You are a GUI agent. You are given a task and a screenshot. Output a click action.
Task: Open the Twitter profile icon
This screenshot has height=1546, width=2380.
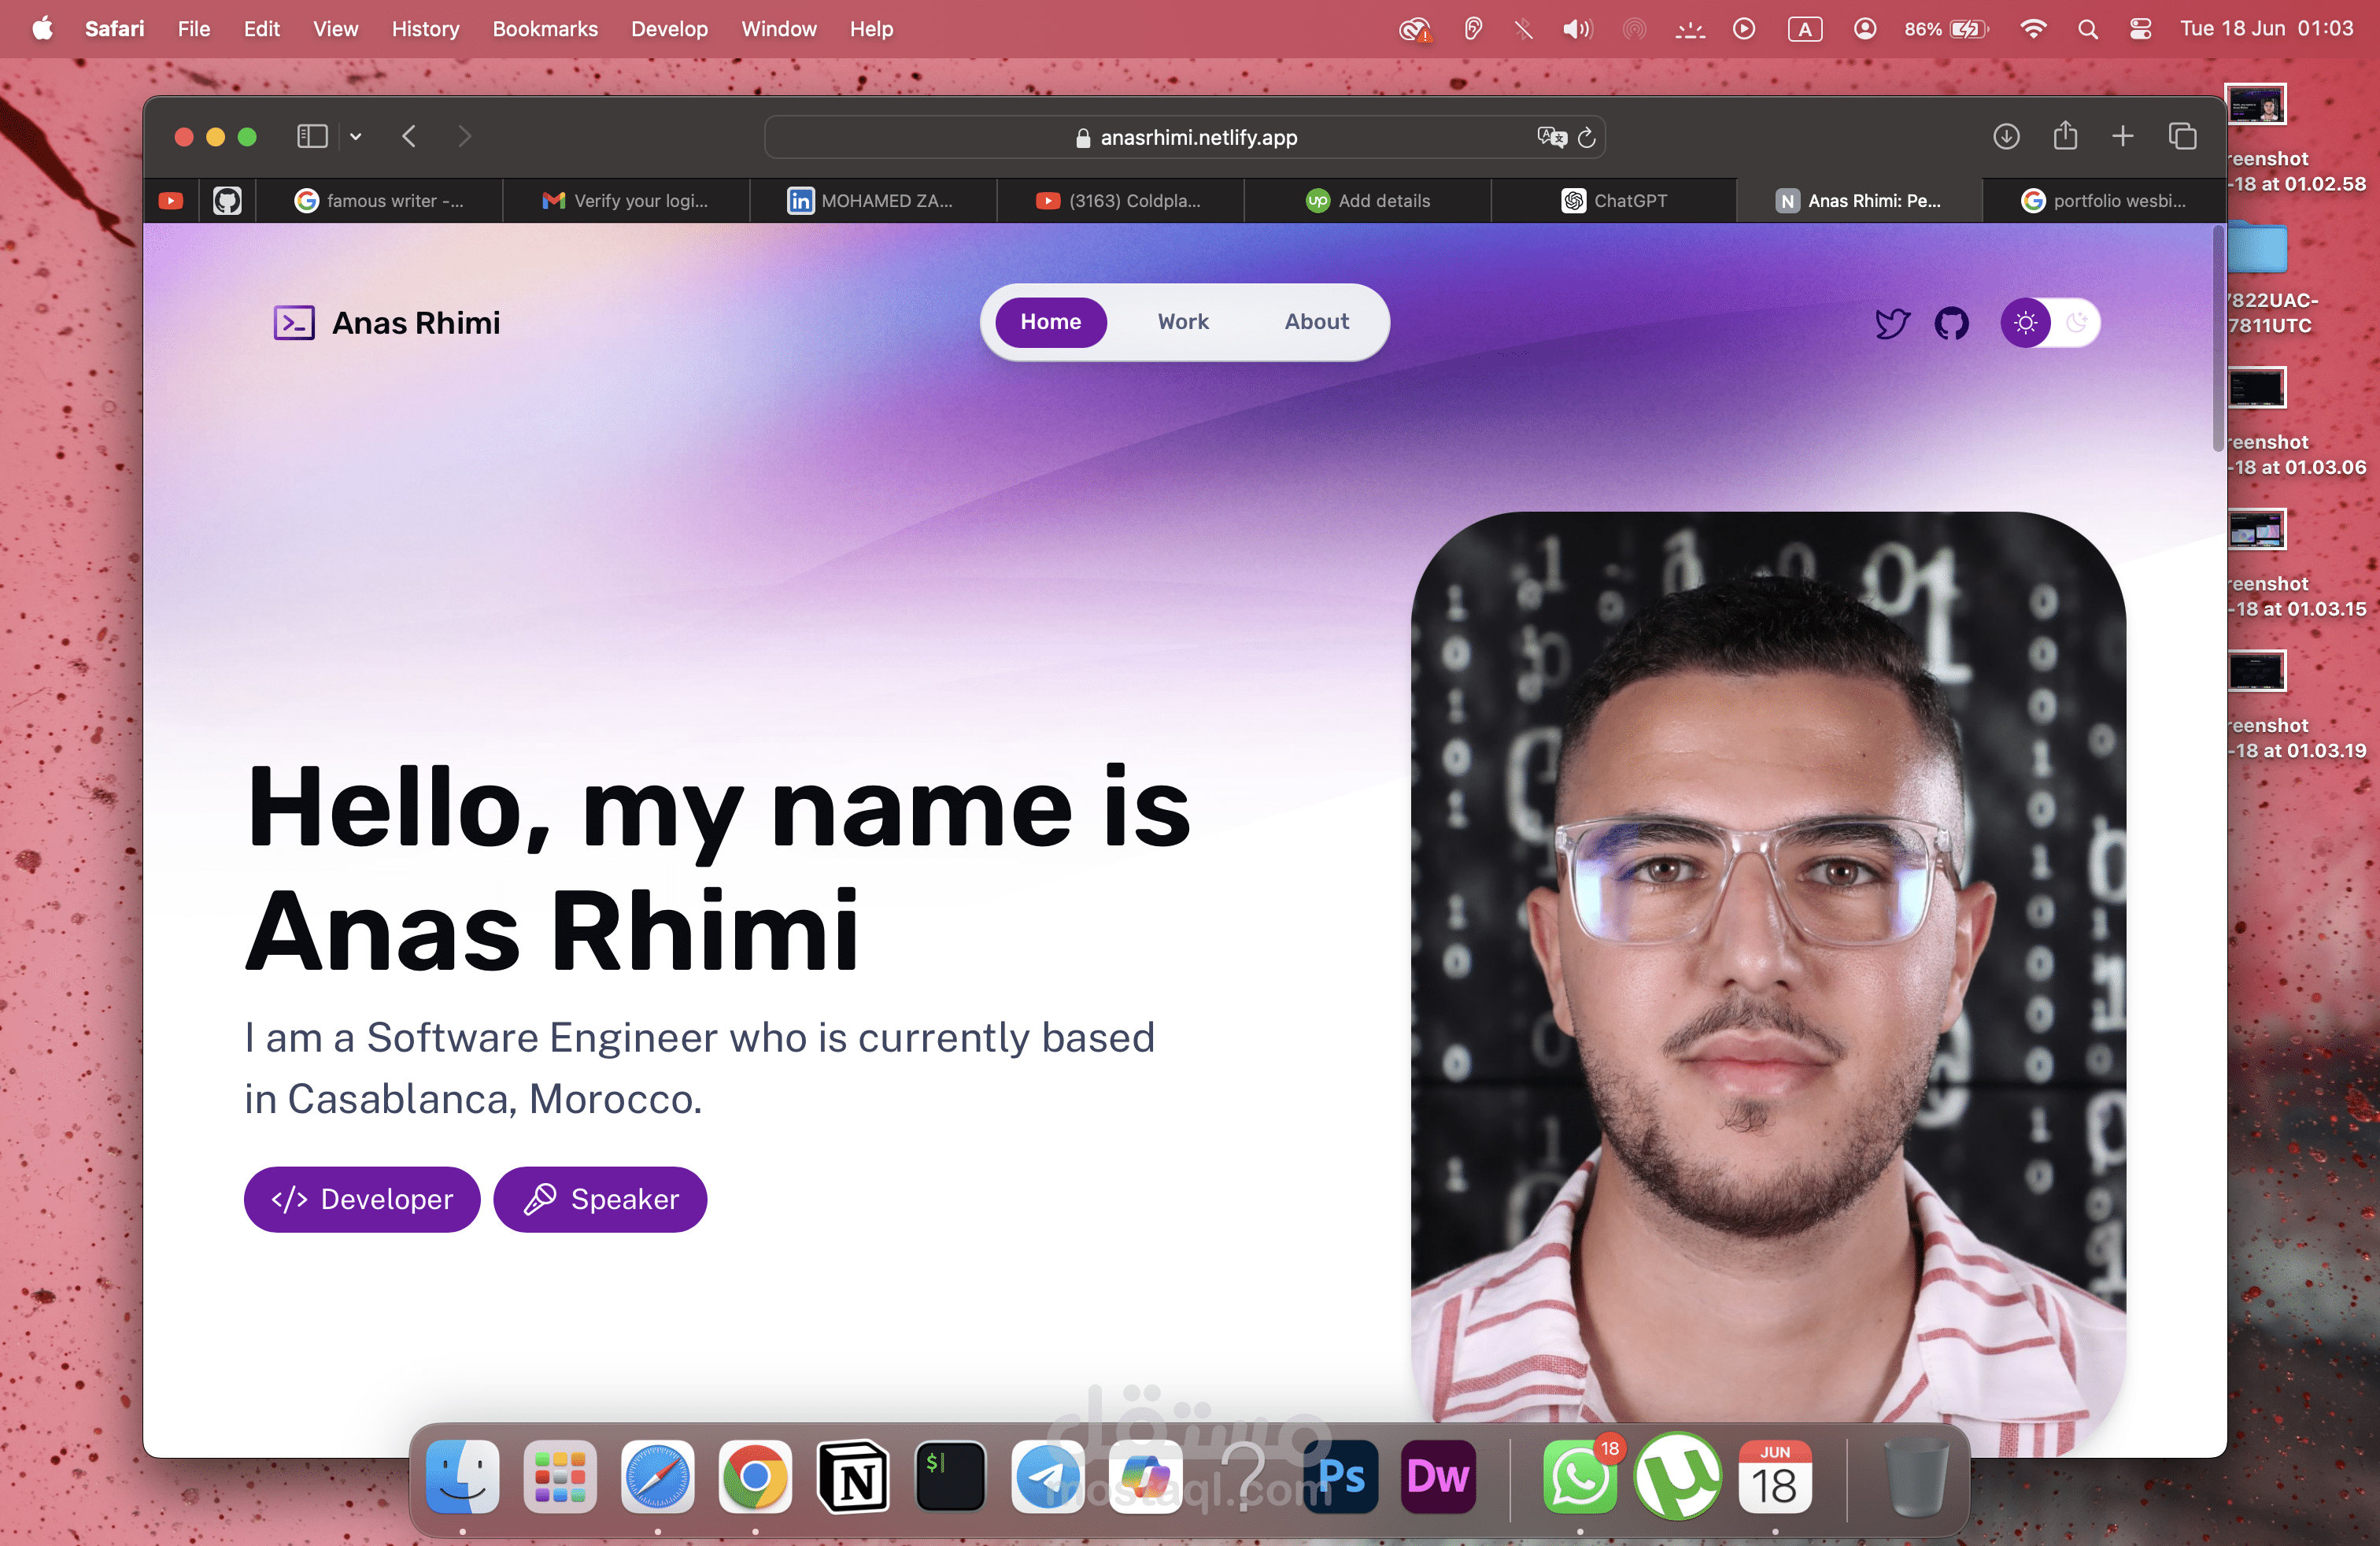tap(1891, 323)
